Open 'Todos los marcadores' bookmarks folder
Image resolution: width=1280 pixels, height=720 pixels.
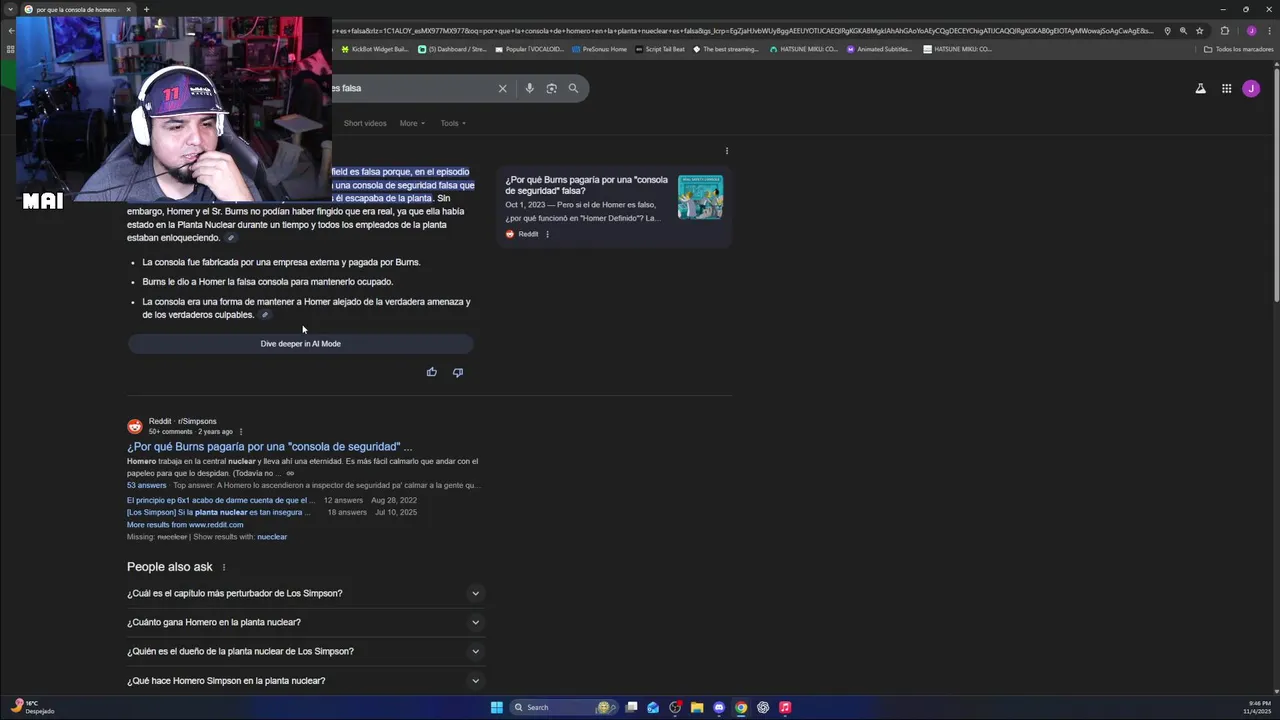tap(1238, 49)
